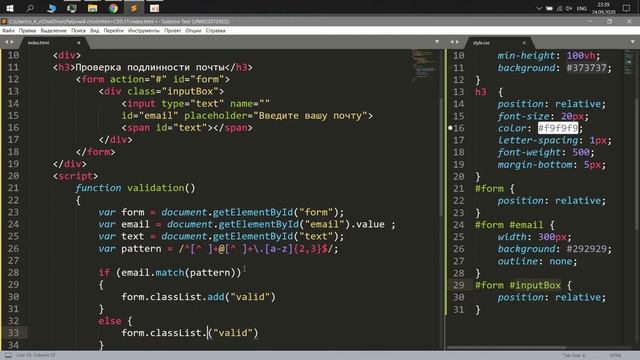Click the 'else {' statement on line 32
This screenshot has height=360, width=640.
pyautogui.click(x=115, y=321)
